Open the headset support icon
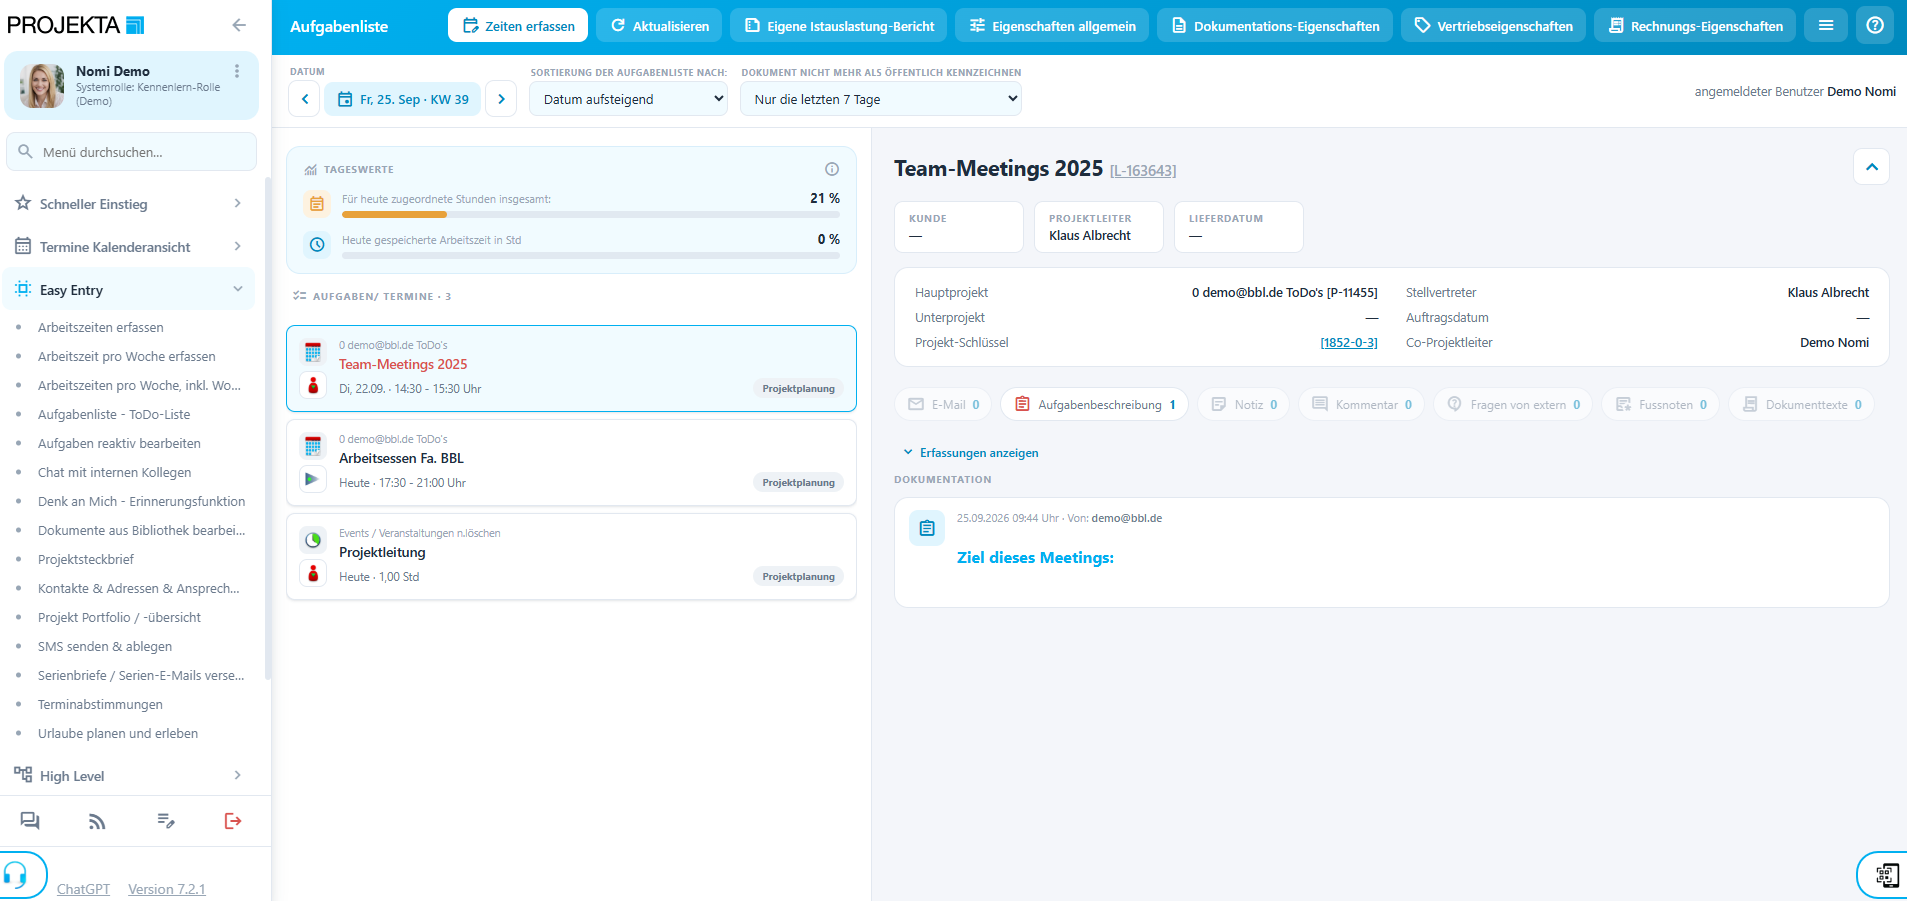Image resolution: width=1907 pixels, height=901 pixels. 16,875
